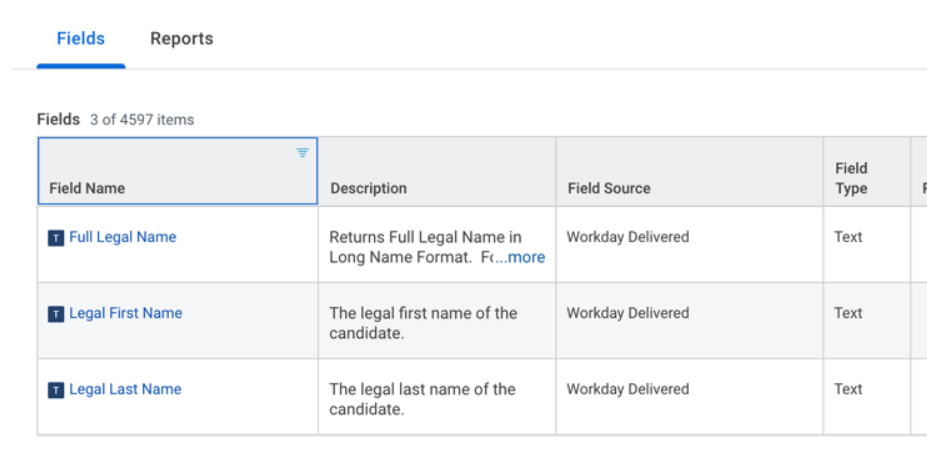Switch to the Reports tab
The width and height of the screenshot is (927, 449).
tap(181, 39)
